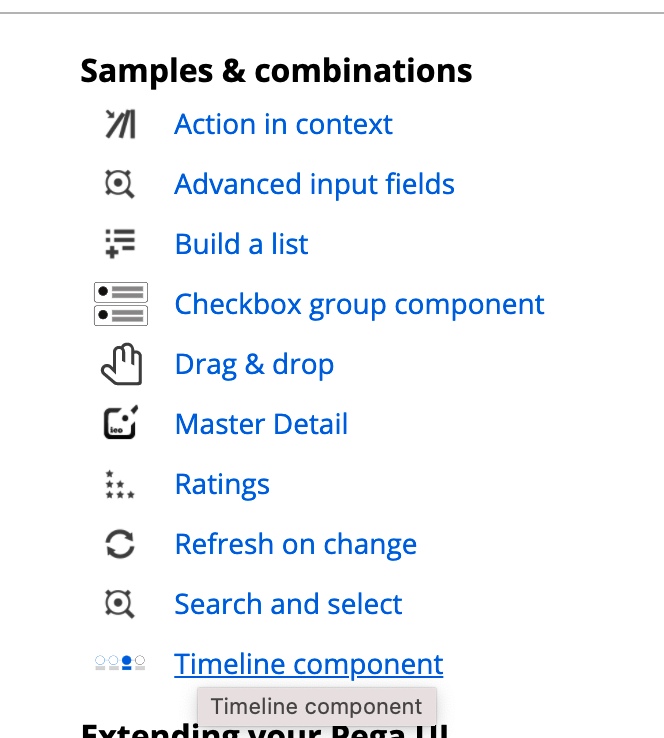Navigate to the Master Detail link

pos(261,424)
